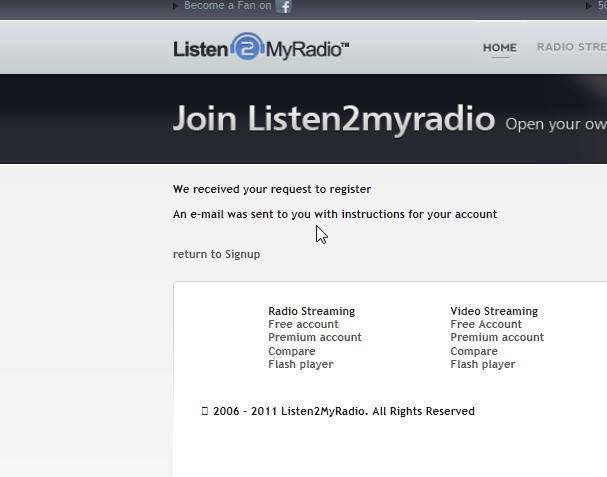Screen dimensions: 607x477
Task: Open the Become a Fan on link
Action: (x=228, y=5)
